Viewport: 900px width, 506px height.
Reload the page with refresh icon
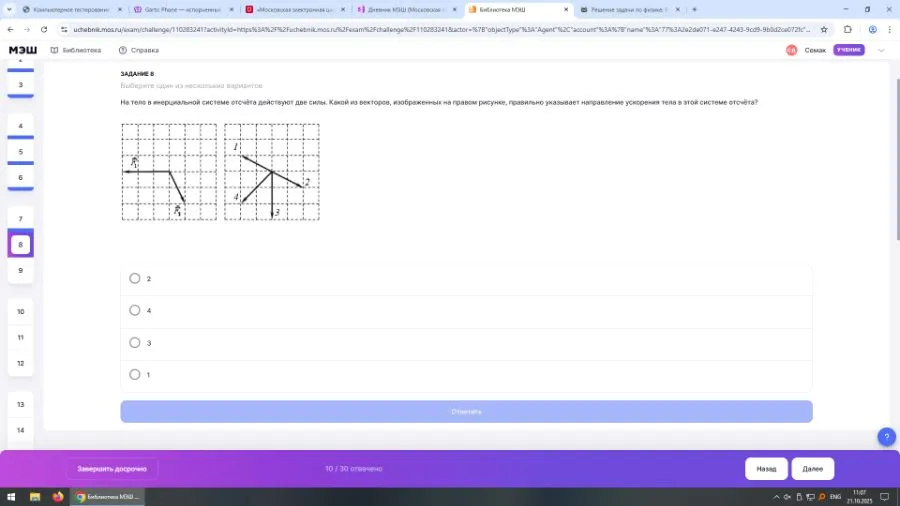(44, 29)
